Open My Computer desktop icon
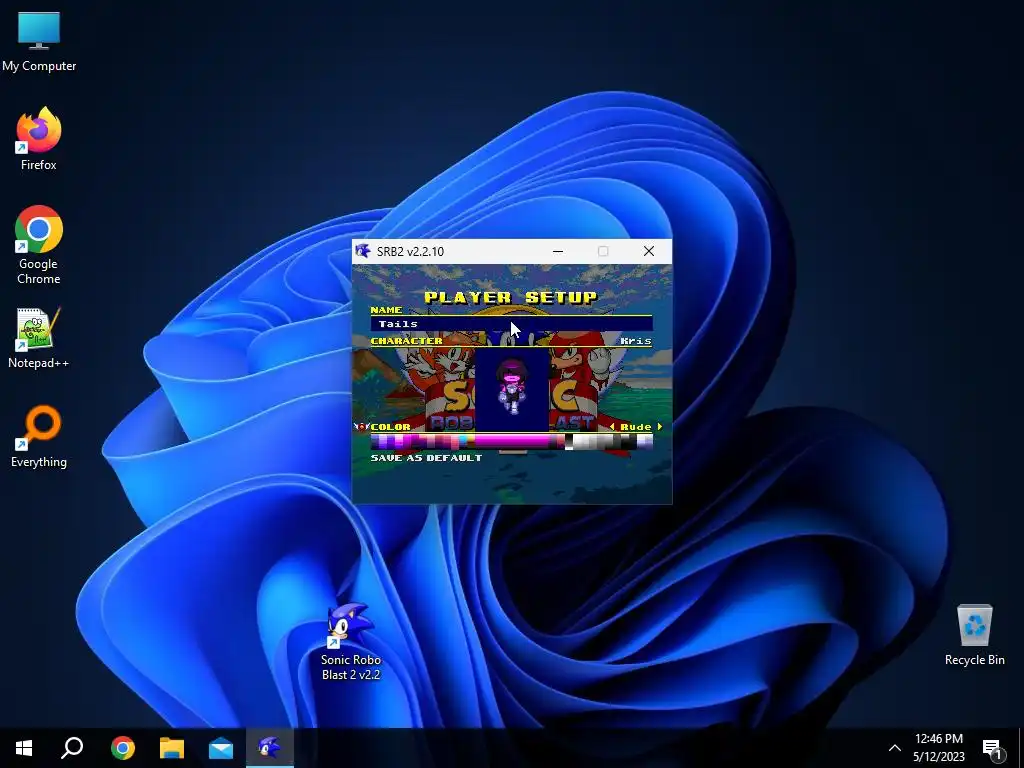The width and height of the screenshot is (1024, 768). (x=39, y=42)
